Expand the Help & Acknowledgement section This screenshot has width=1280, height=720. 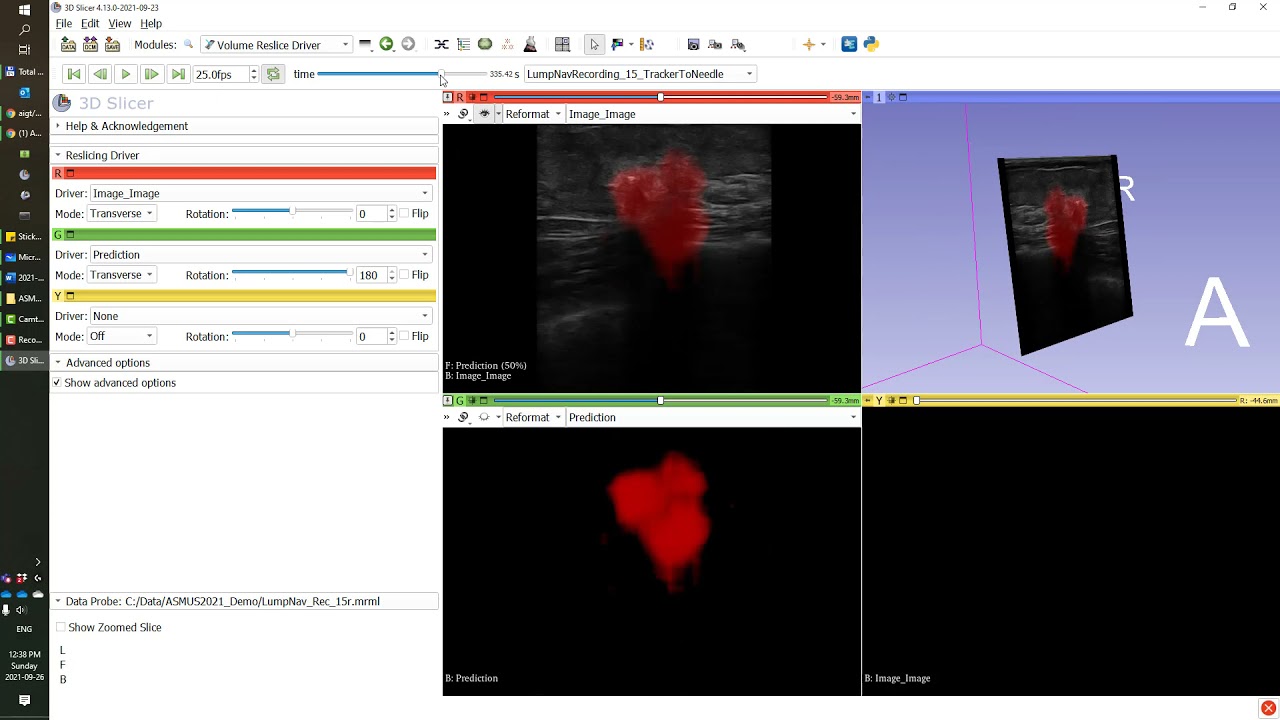click(x=244, y=126)
